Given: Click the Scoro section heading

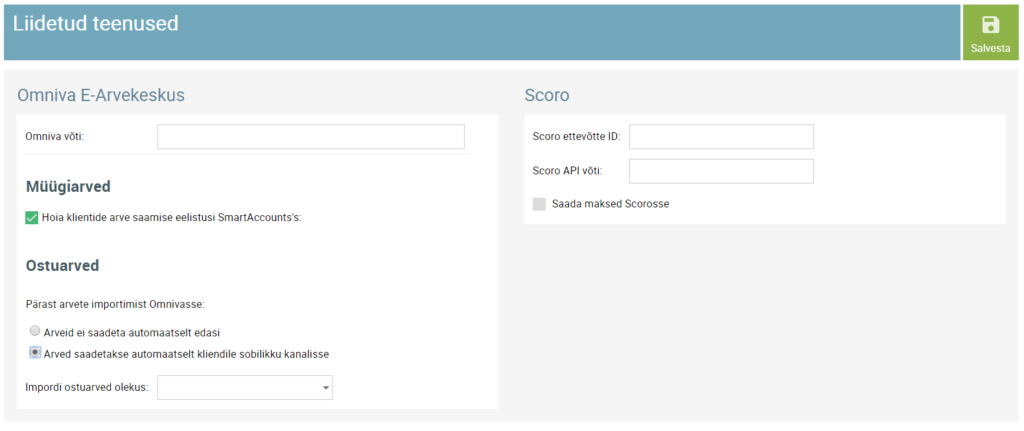Looking at the screenshot, I should (547, 95).
